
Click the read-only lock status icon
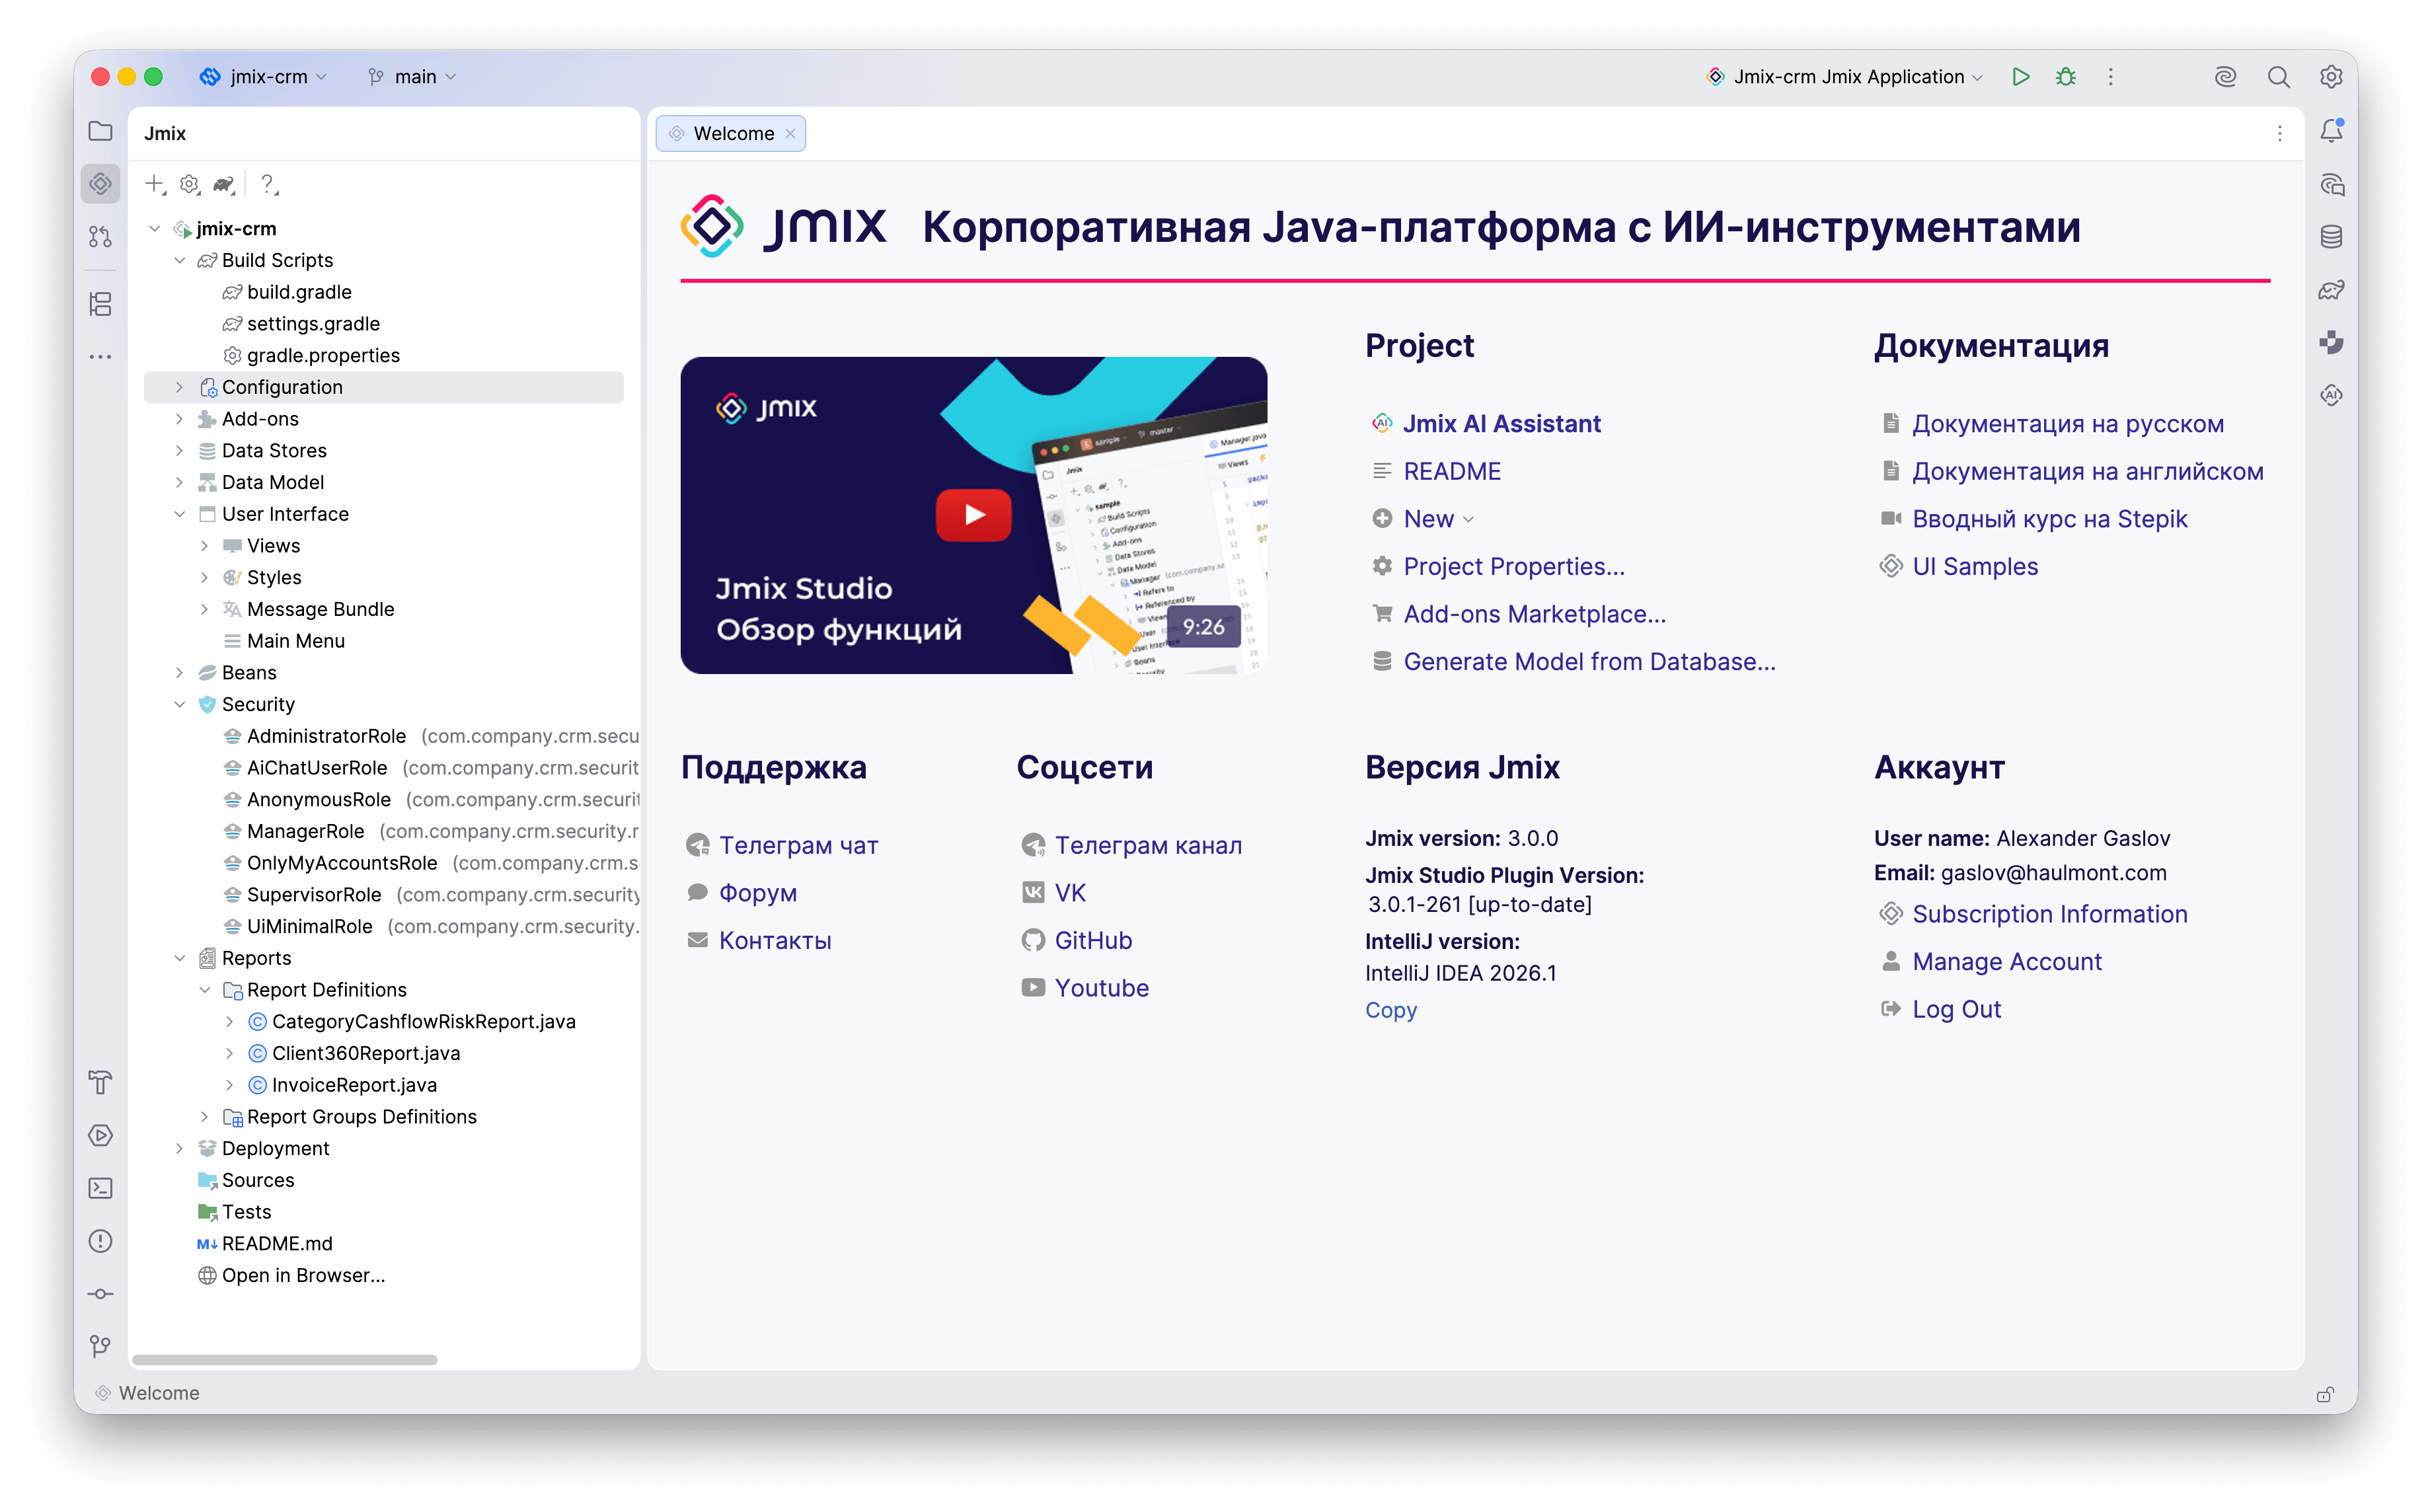click(2325, 1394)
